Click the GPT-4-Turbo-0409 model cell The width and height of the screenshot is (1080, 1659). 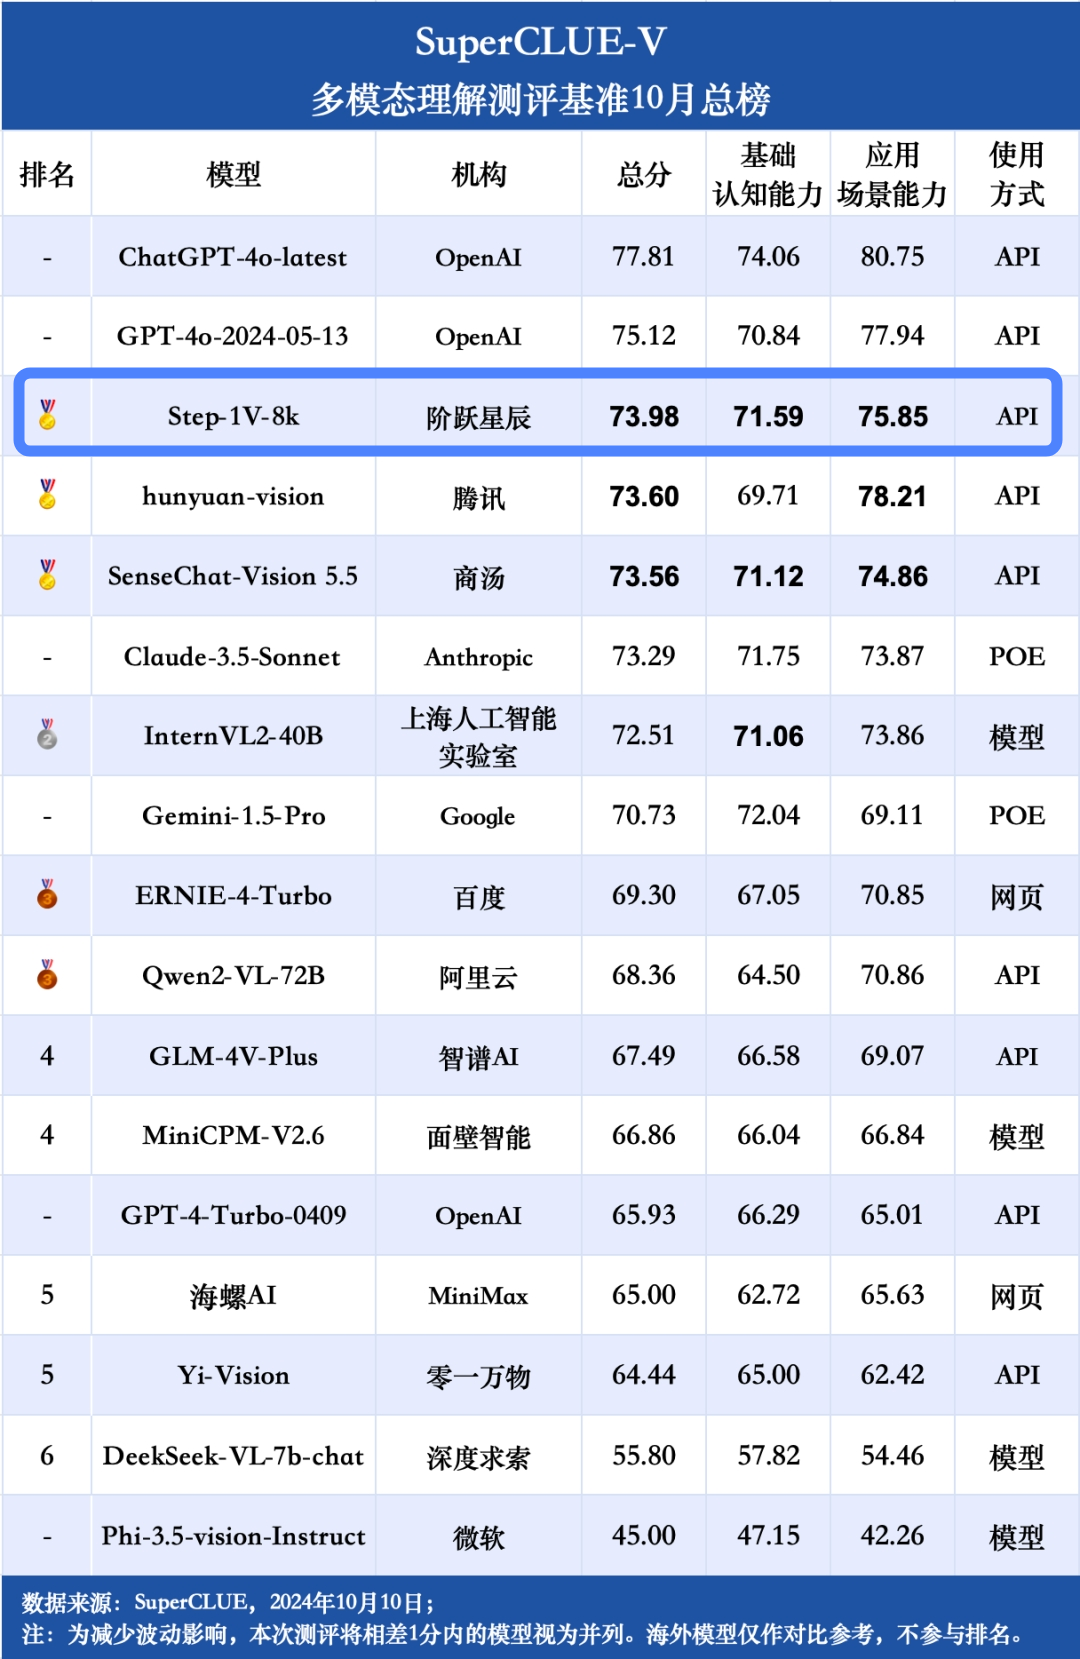[x=233, y=1215]
